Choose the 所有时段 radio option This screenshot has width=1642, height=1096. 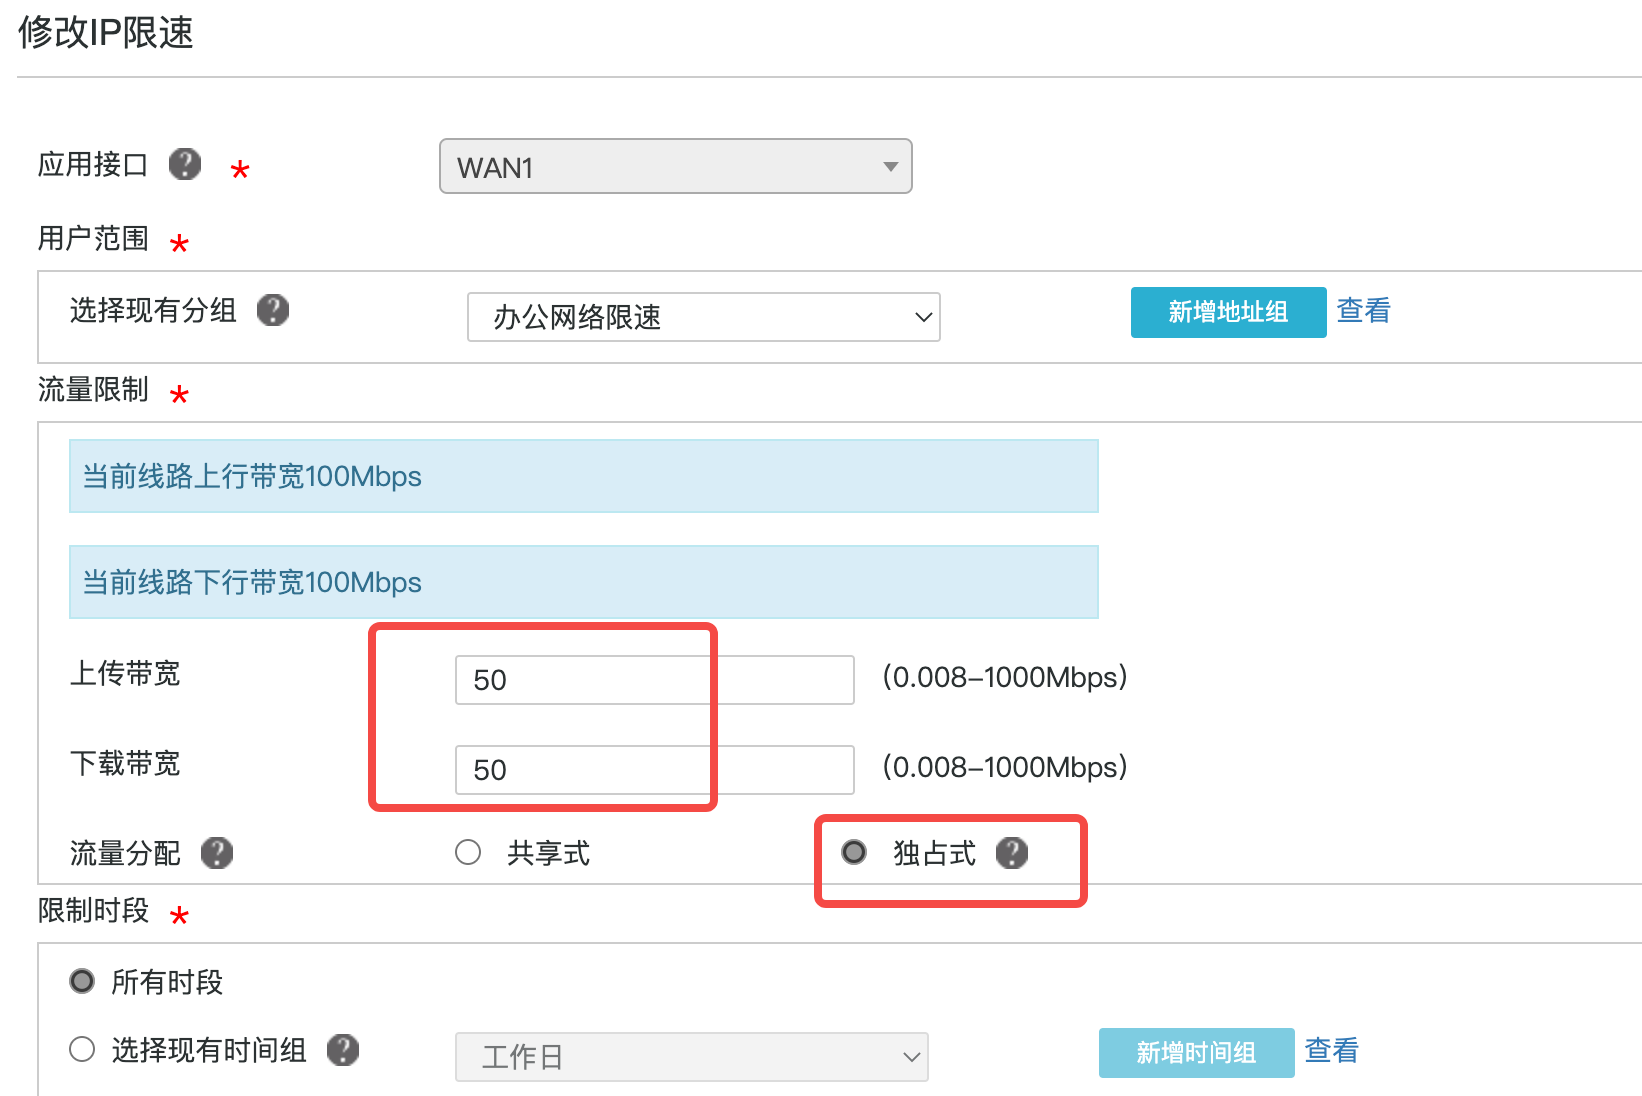pyautogui.click(x=82, y=982)
